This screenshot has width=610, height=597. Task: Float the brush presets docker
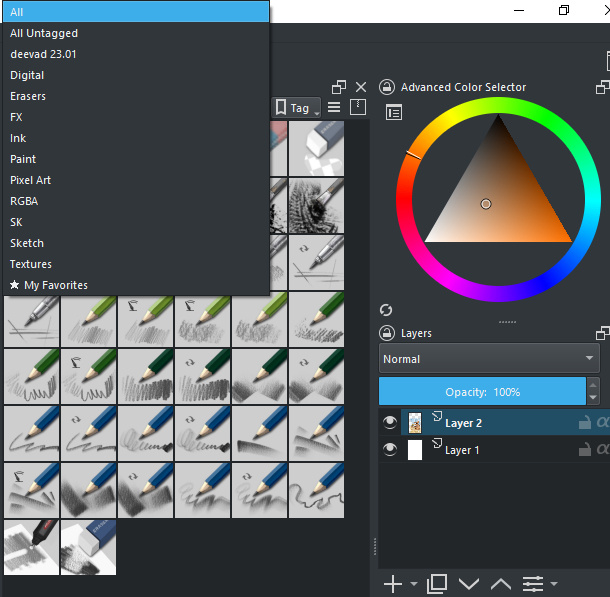[x=339, y=88]
